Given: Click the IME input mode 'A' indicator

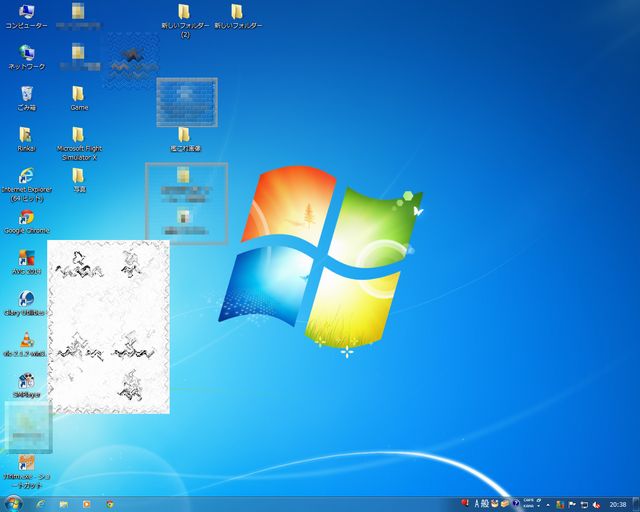Looking at the screenshot, I should [477, 504].
